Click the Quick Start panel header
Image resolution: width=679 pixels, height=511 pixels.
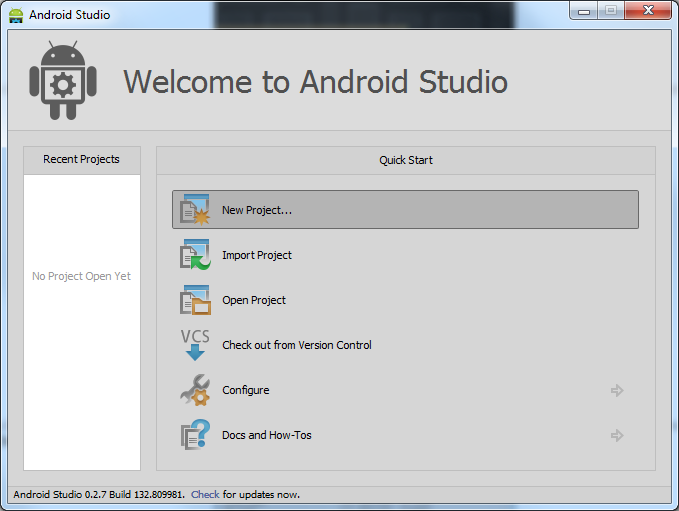click(405, 160)
